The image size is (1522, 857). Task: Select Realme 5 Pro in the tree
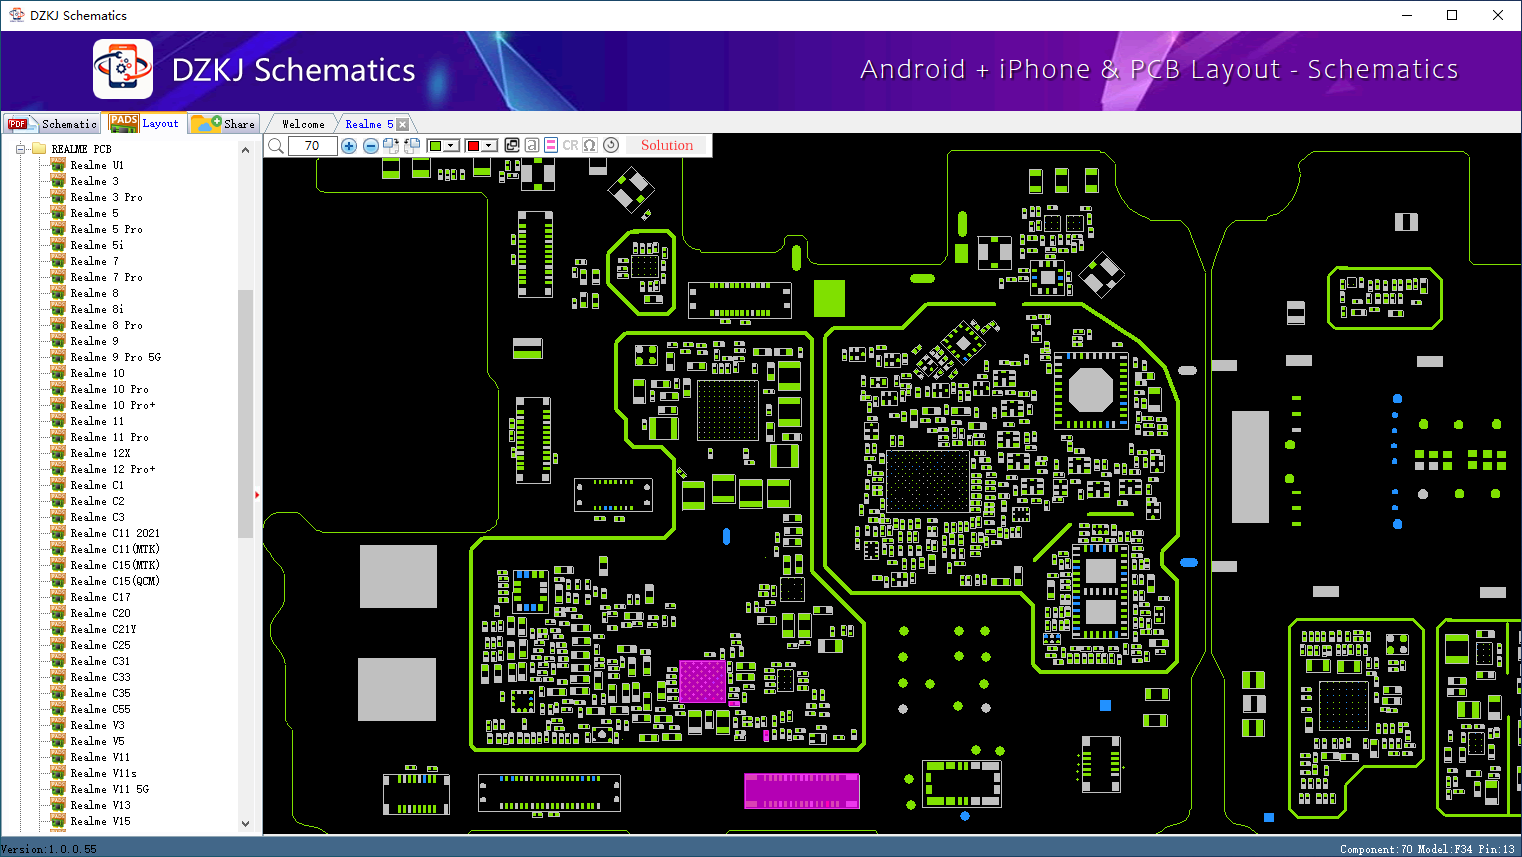[x=106, y=229]
